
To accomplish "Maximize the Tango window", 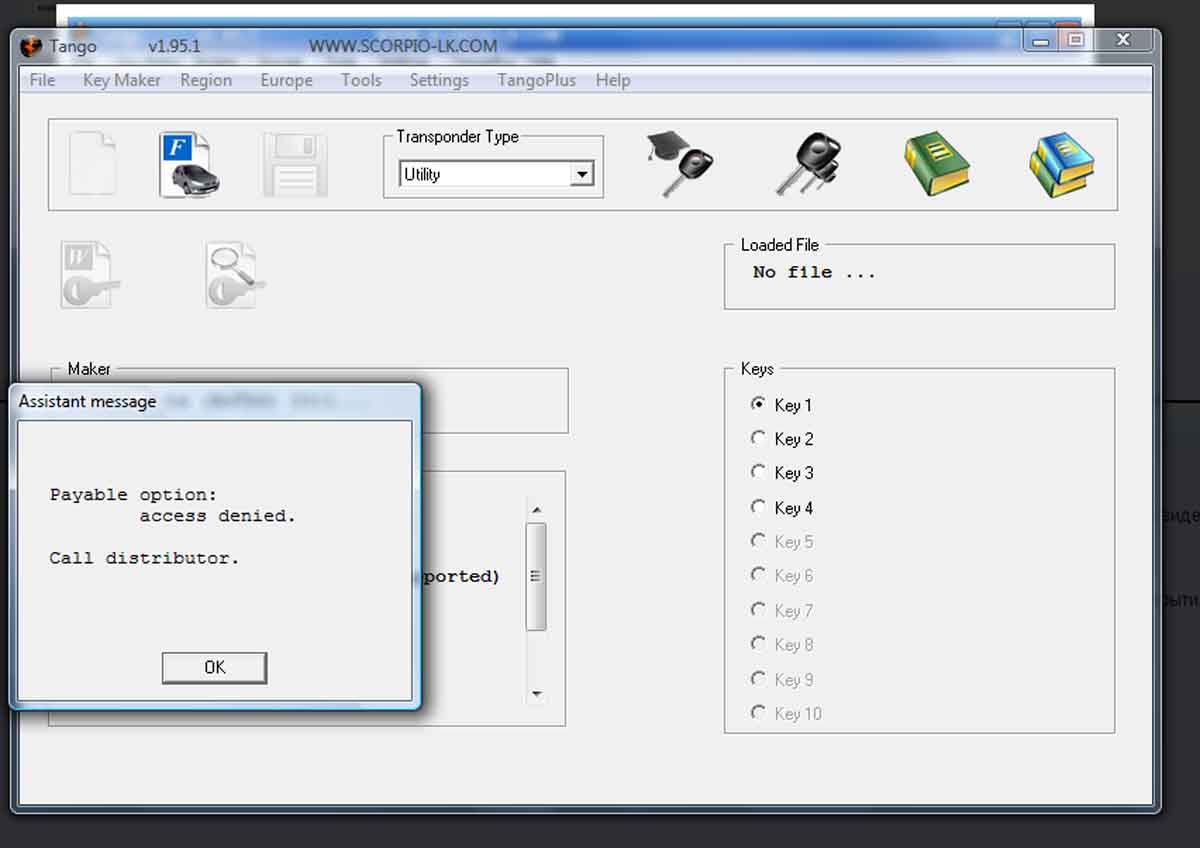I will tap(1075, 40).
